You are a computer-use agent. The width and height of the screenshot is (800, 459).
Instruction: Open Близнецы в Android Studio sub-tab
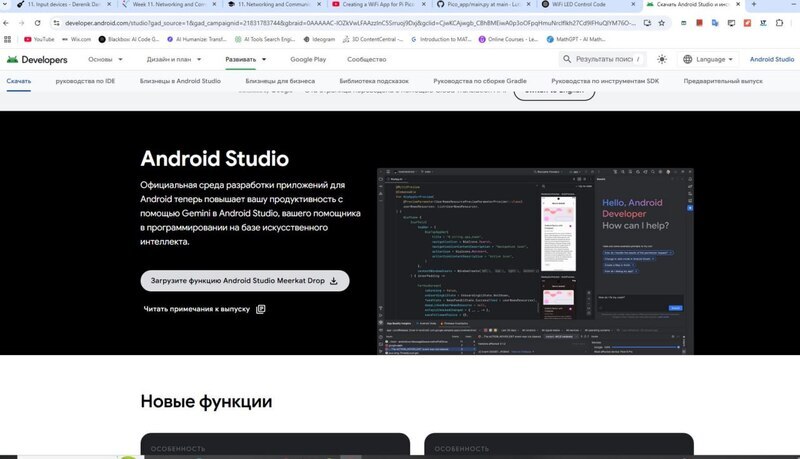tap(180, 81)
